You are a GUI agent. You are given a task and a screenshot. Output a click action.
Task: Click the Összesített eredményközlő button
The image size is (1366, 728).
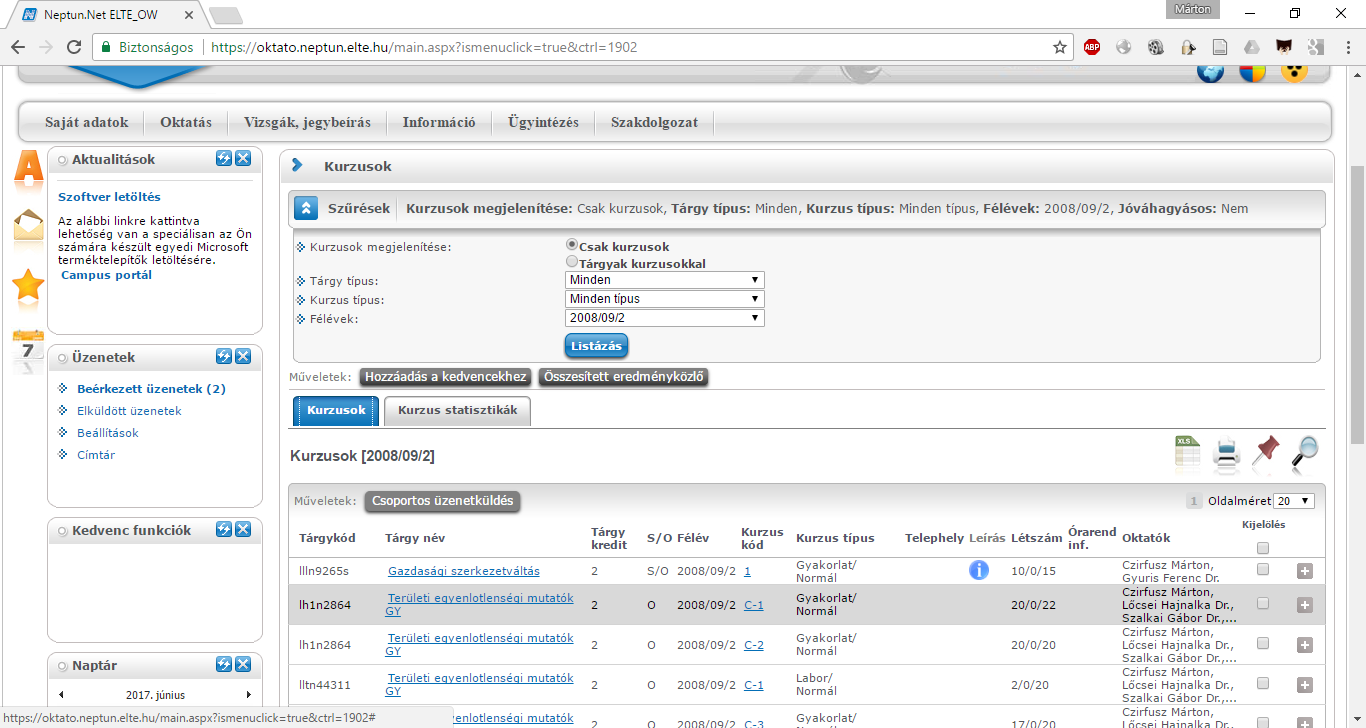tap(624, 377)
